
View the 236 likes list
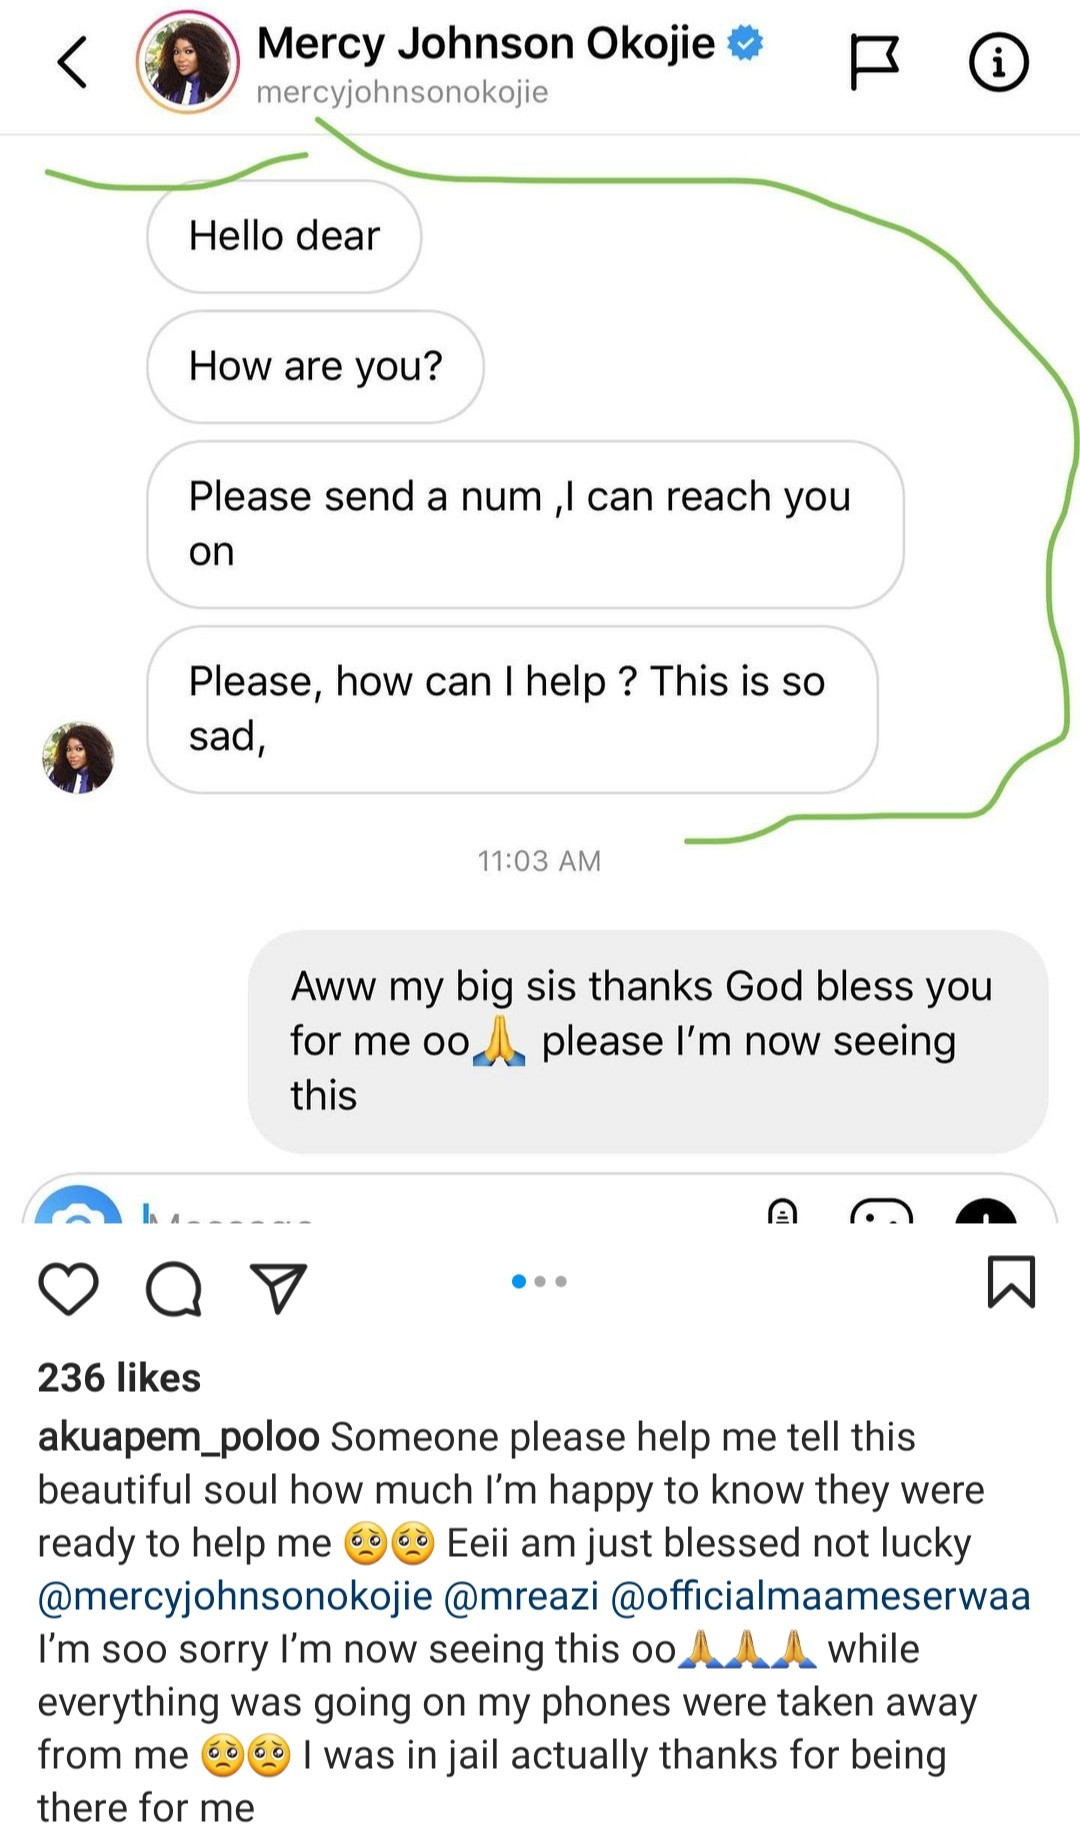coord(119,1378)
